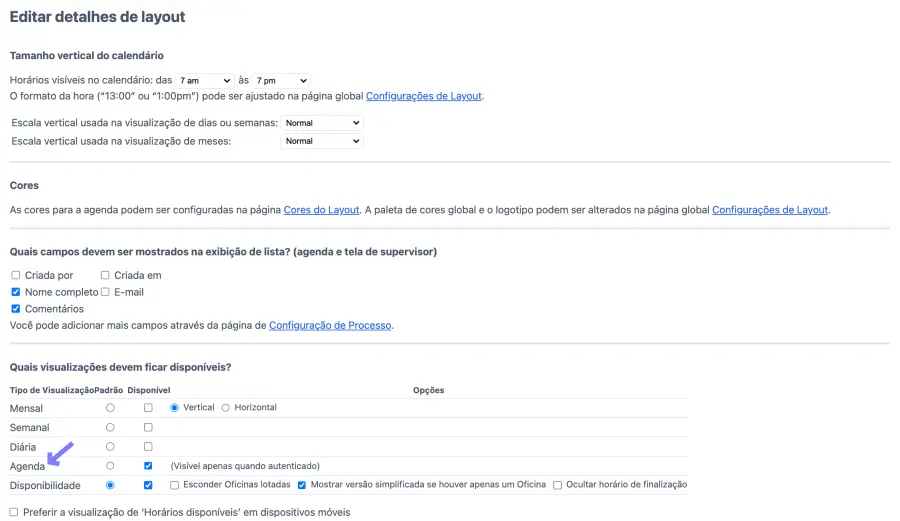Open the 'Configuração de Processo' link
This screenshot has width=900, height=521.
click(330, 325)
